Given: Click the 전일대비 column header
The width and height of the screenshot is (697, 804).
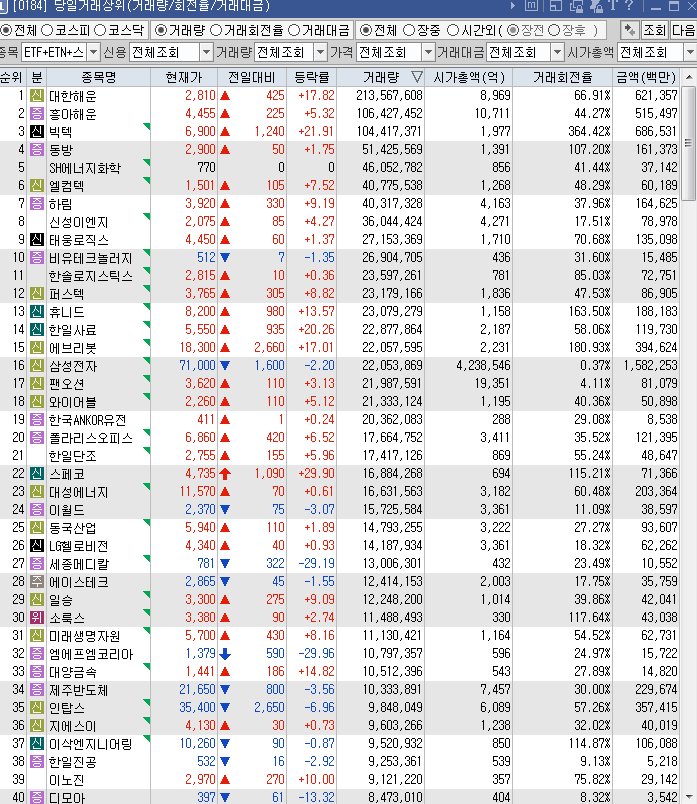Looking at the screenshot, I should point(252,77).
